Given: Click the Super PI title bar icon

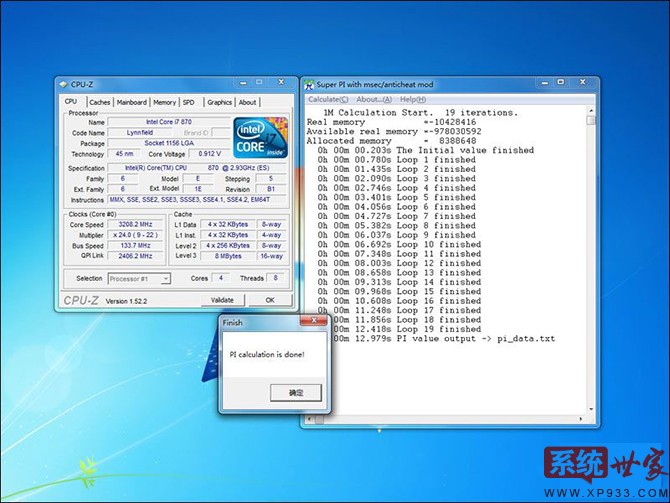Looking at the screenshot, I should point(309,86).
